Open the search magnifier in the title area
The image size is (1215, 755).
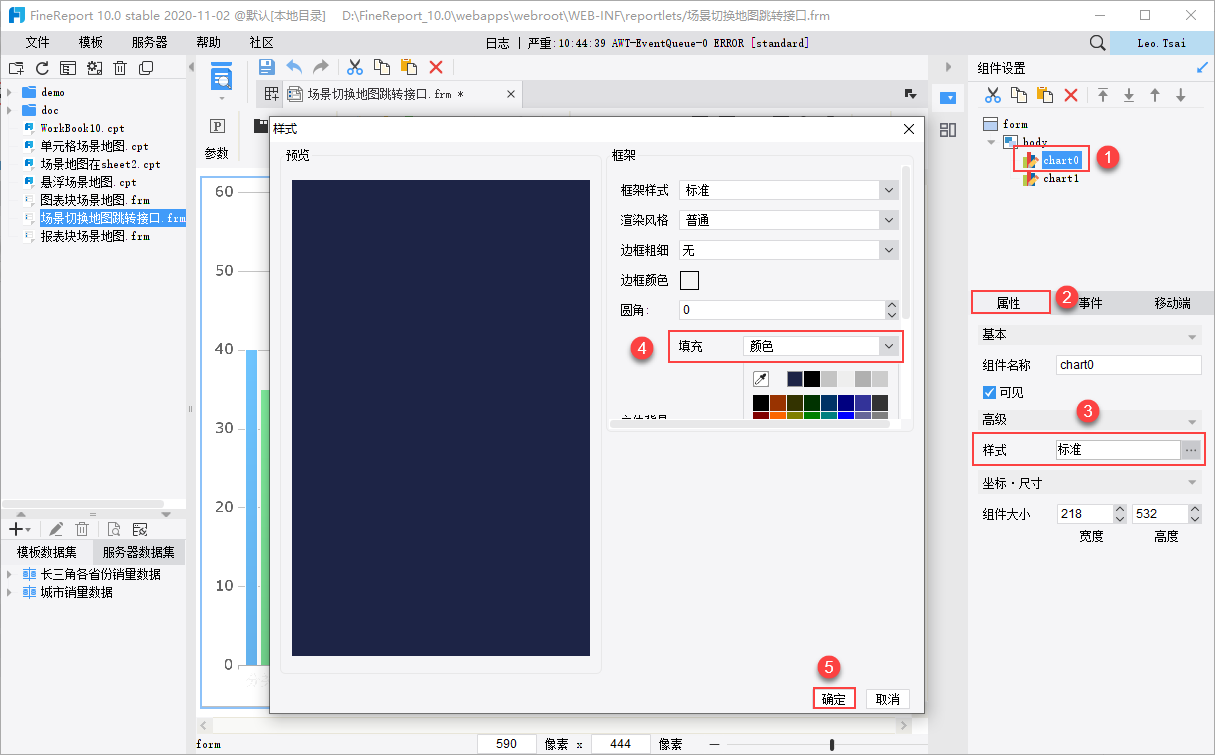[1097, 43]
